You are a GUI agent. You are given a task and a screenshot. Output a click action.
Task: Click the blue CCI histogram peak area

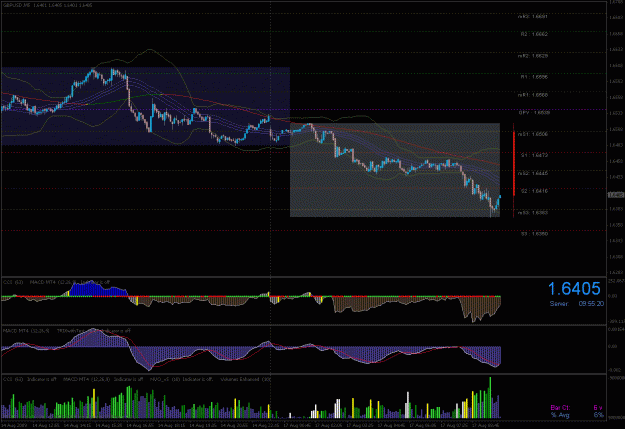coord(98,289)
